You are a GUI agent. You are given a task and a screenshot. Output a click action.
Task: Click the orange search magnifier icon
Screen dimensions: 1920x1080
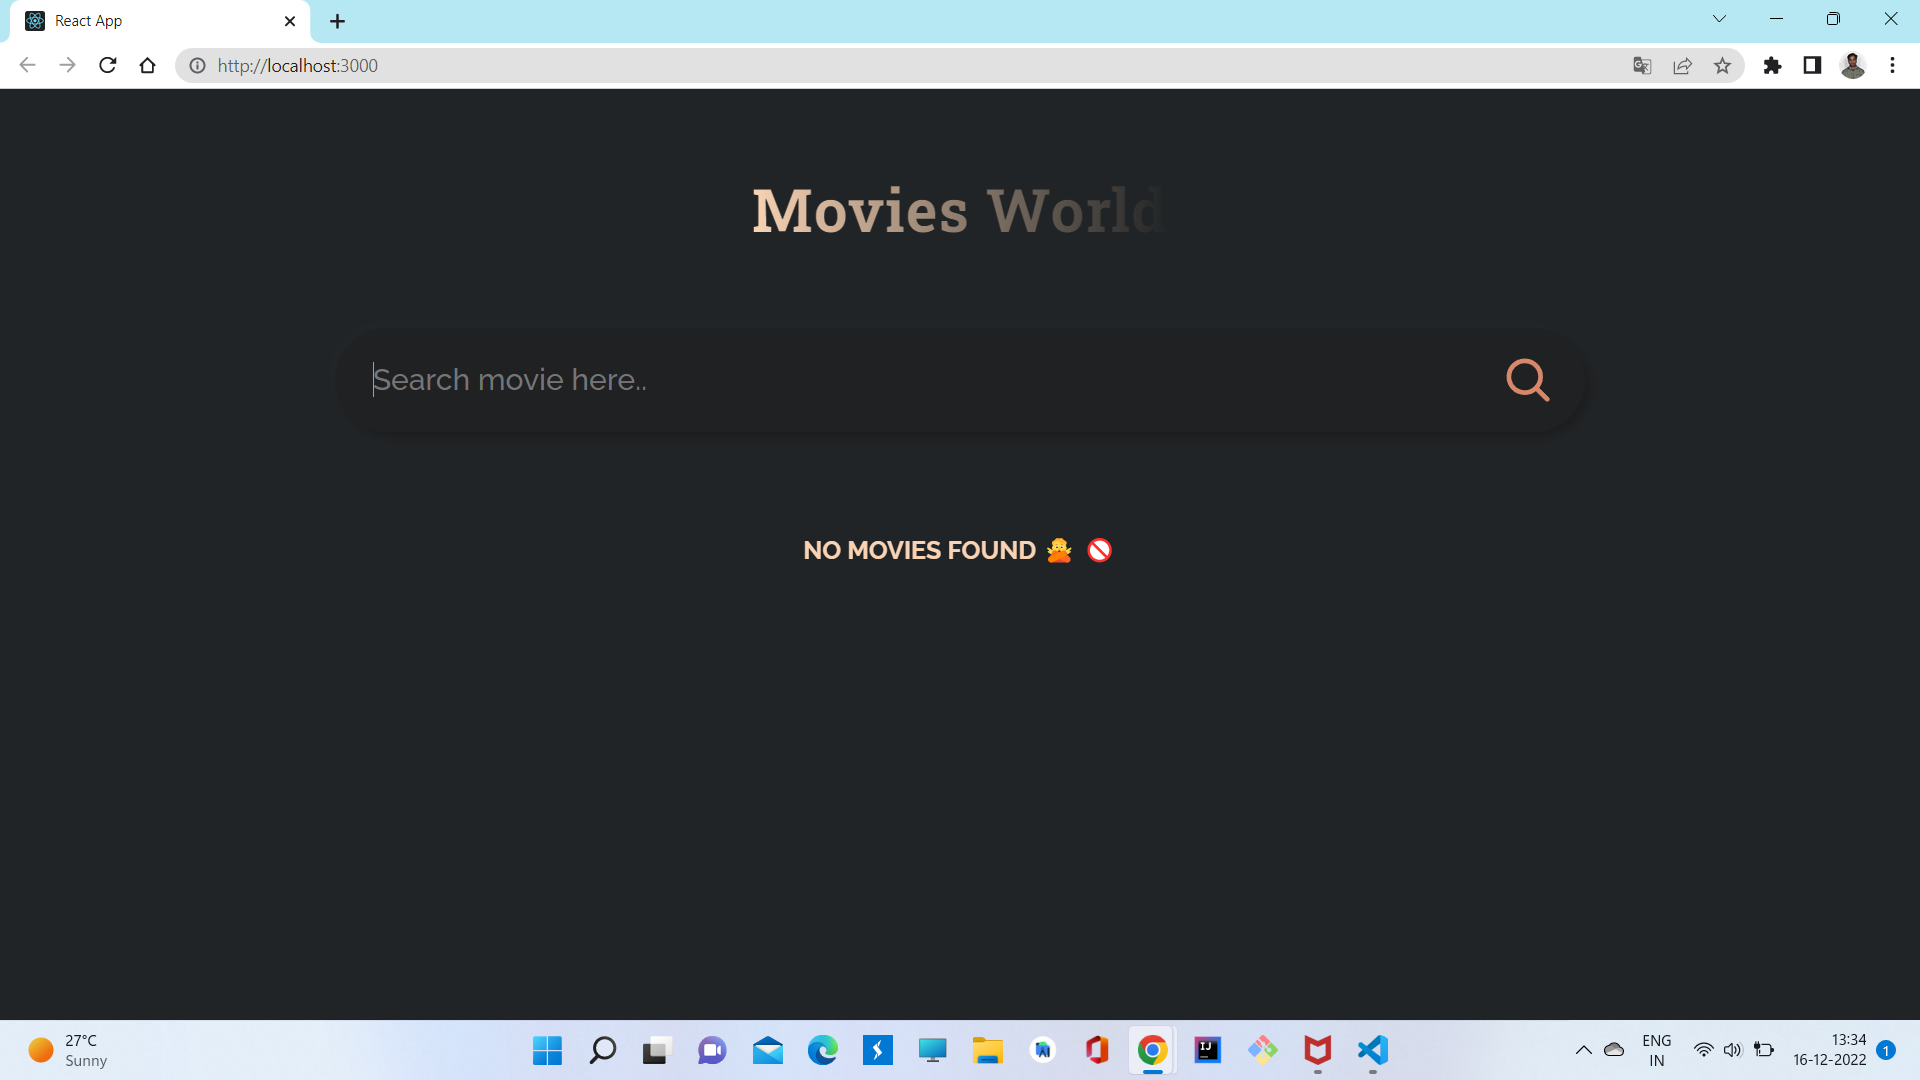[x=1527, y=380]
